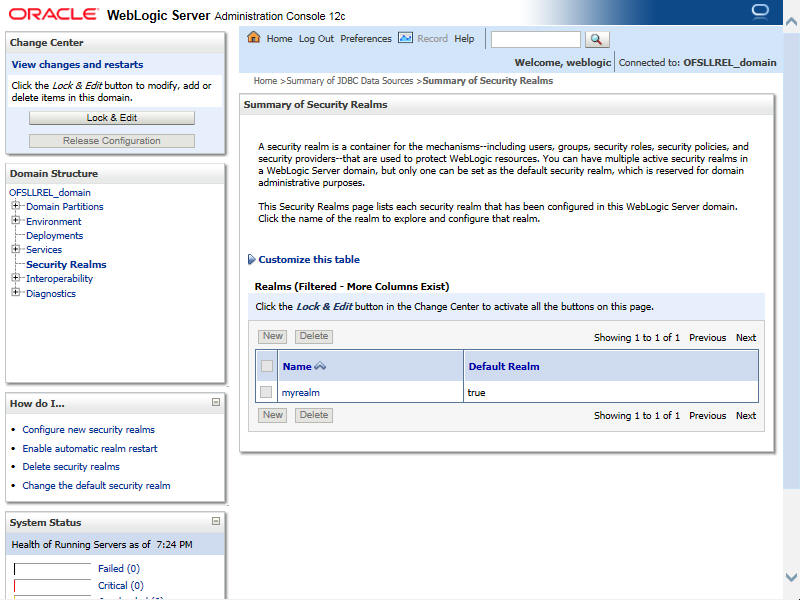Expand the Diagnostics tree node
This screenshot has height=600, width=800.
(16, 292)
